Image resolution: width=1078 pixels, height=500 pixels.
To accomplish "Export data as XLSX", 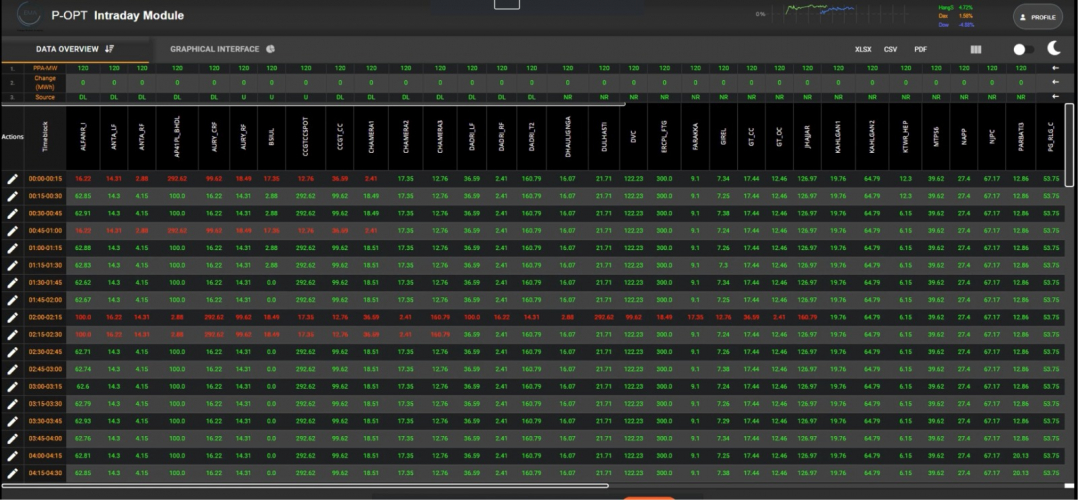I will [x=863, y=50].
